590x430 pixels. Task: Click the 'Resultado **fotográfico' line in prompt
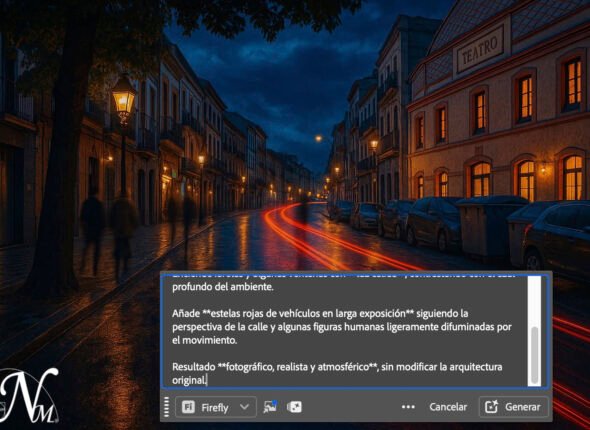click(x=337, y=367)
